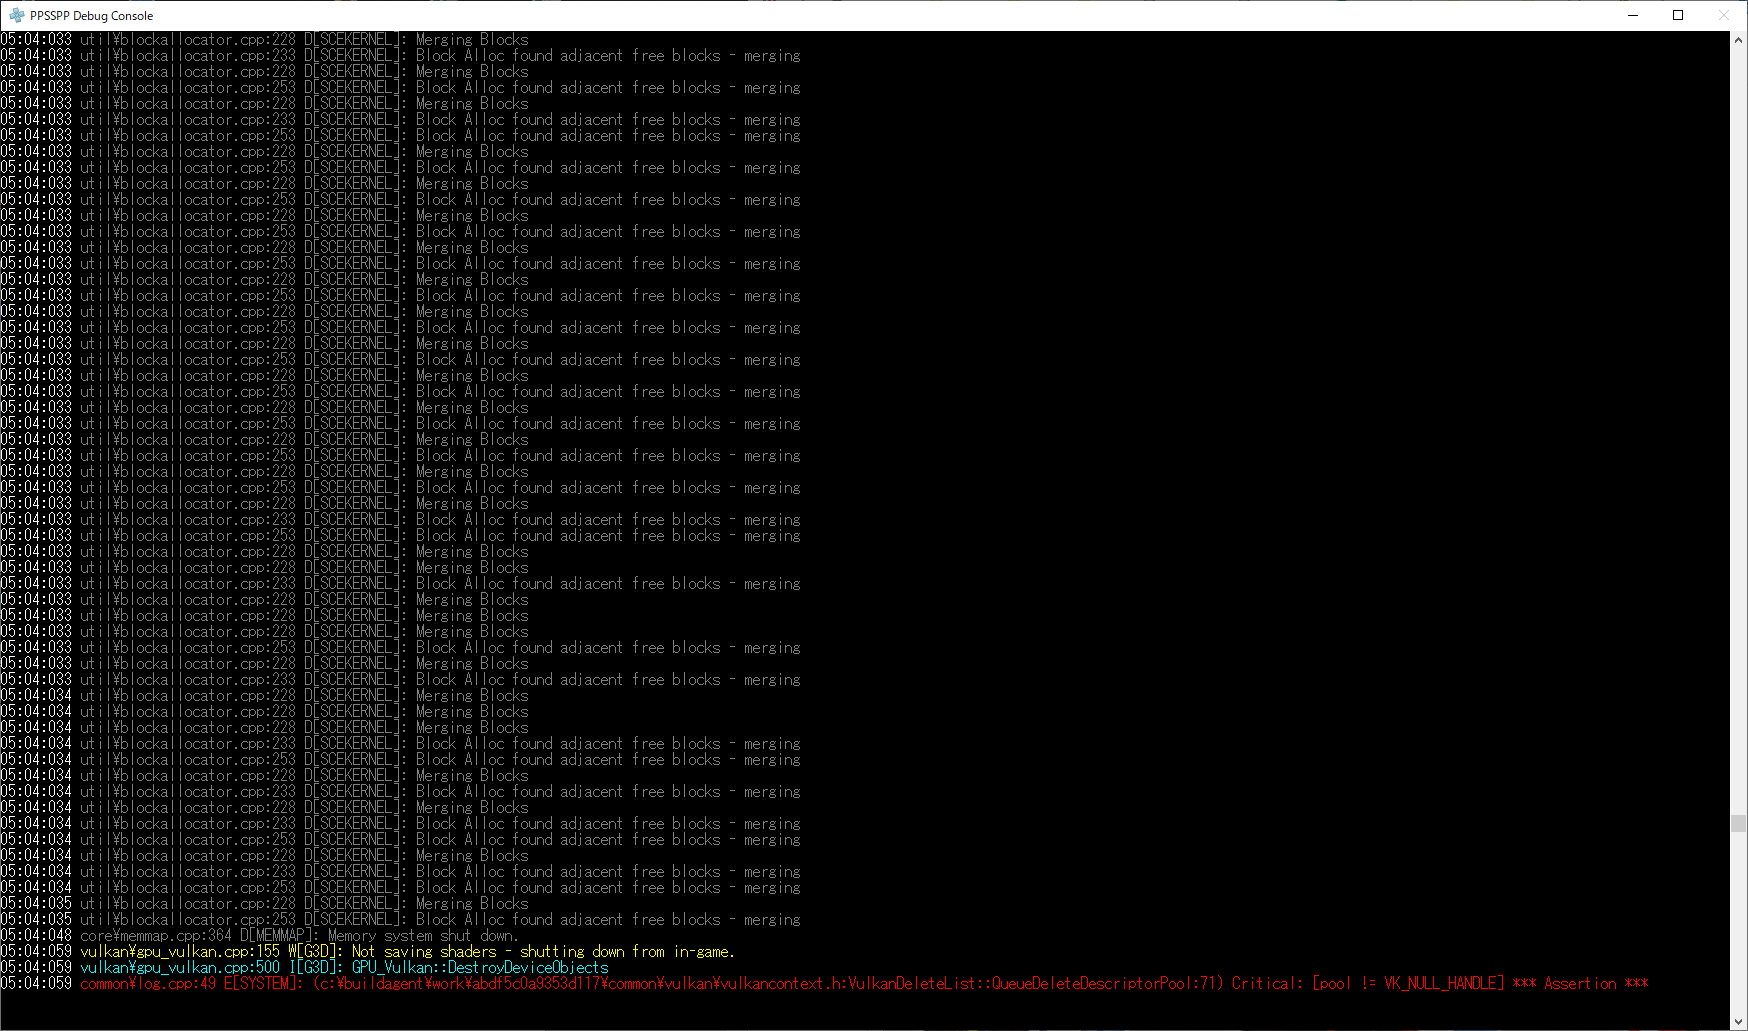Select the maximize window icon
Viewport: 1748px width, 1031px height.
[1678, 15]
